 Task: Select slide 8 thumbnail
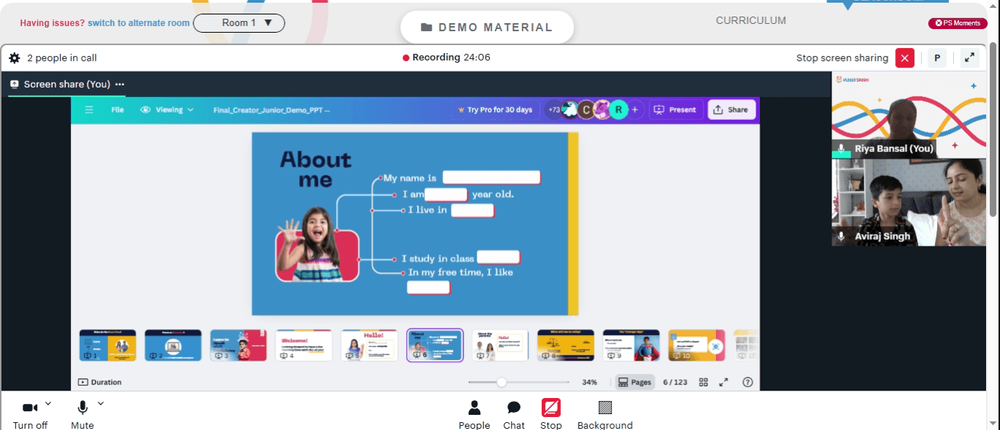565,345
